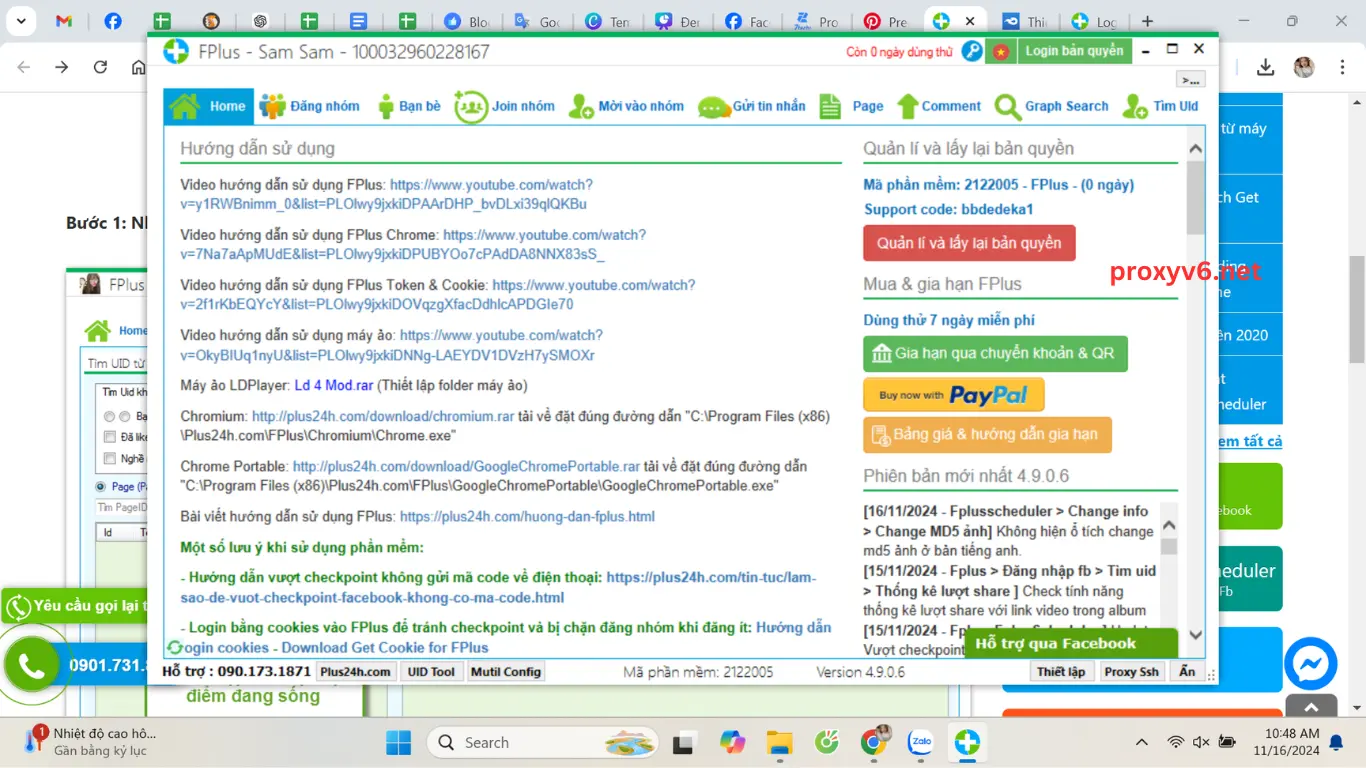Open the Bạn bè friends tool
The width and height of the screenshot is (1366, 768).
point(407,106)
